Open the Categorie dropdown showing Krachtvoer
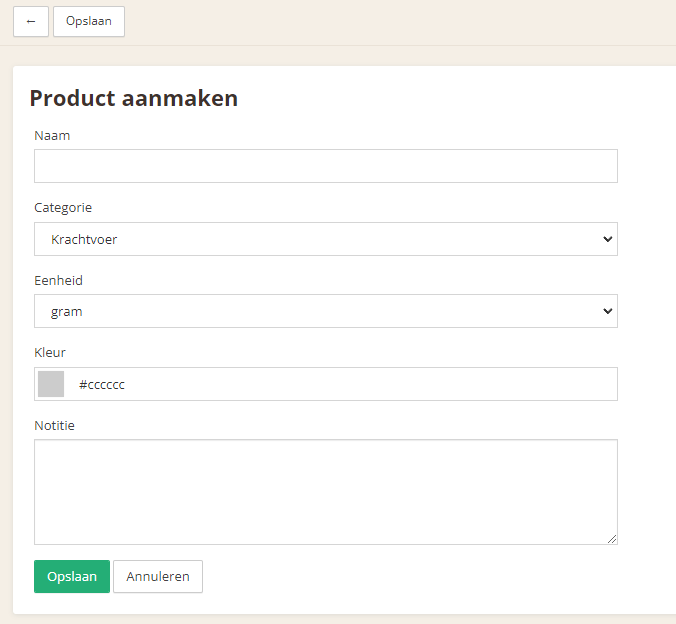 325,239
